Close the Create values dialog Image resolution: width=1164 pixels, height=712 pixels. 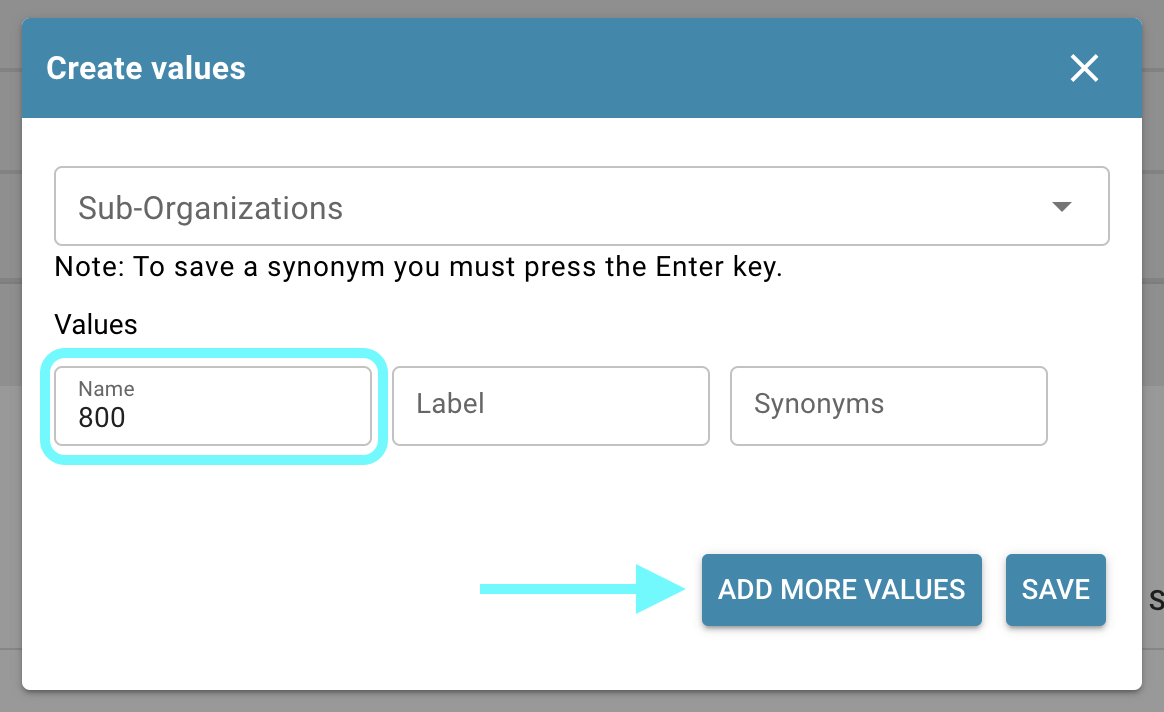[1084, 68]
